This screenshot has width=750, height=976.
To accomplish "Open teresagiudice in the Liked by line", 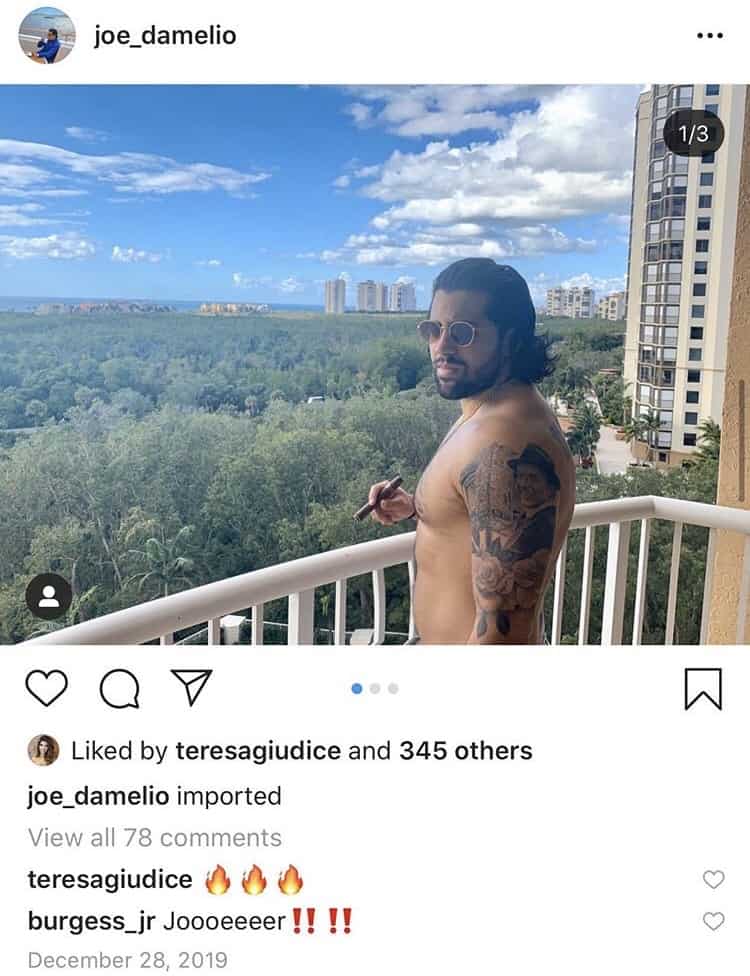I will [258, 751].
